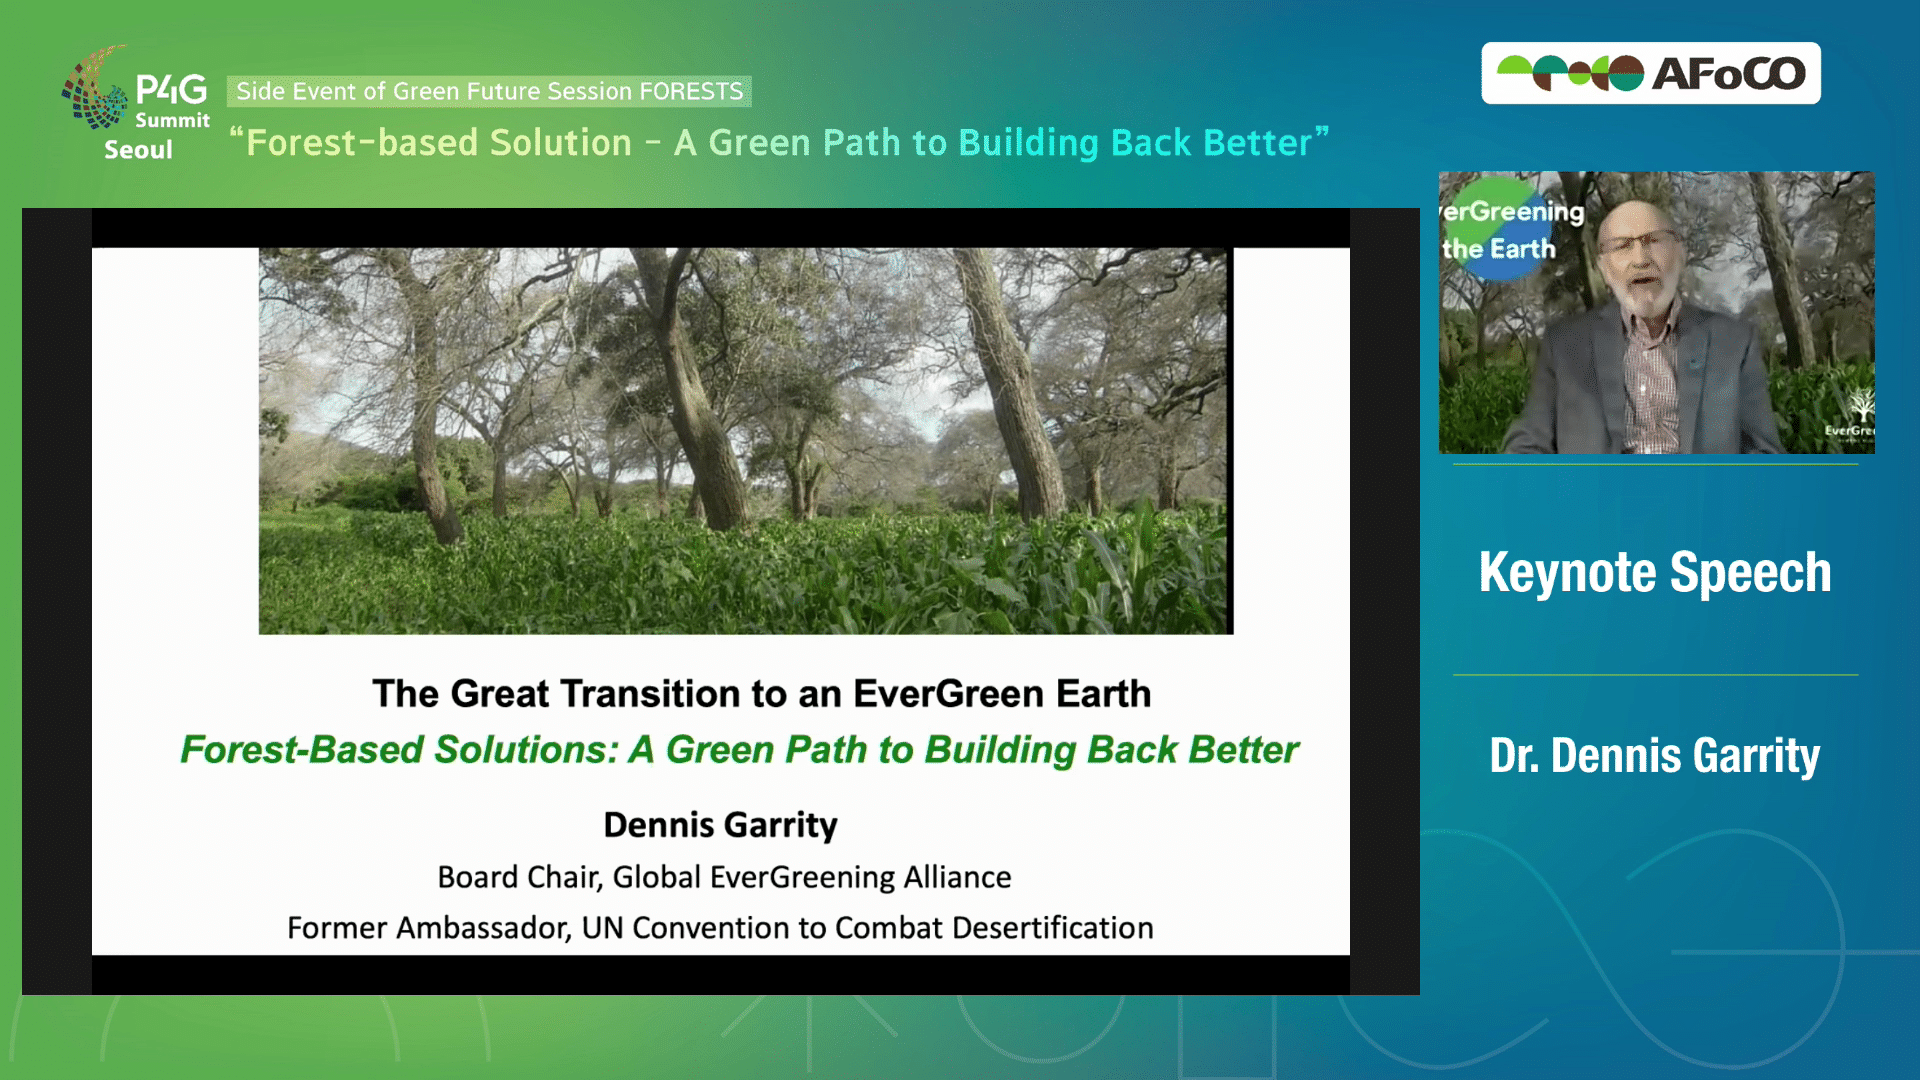Click the P4G Summit Seoul logo
1920x1080 pixels.
tap(136, 103)
